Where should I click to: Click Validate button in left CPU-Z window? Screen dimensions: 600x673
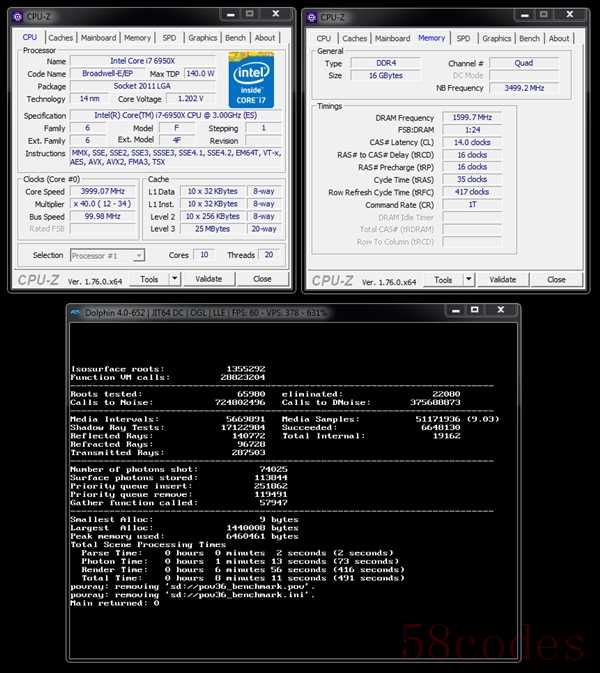click(x=209, y=279)
